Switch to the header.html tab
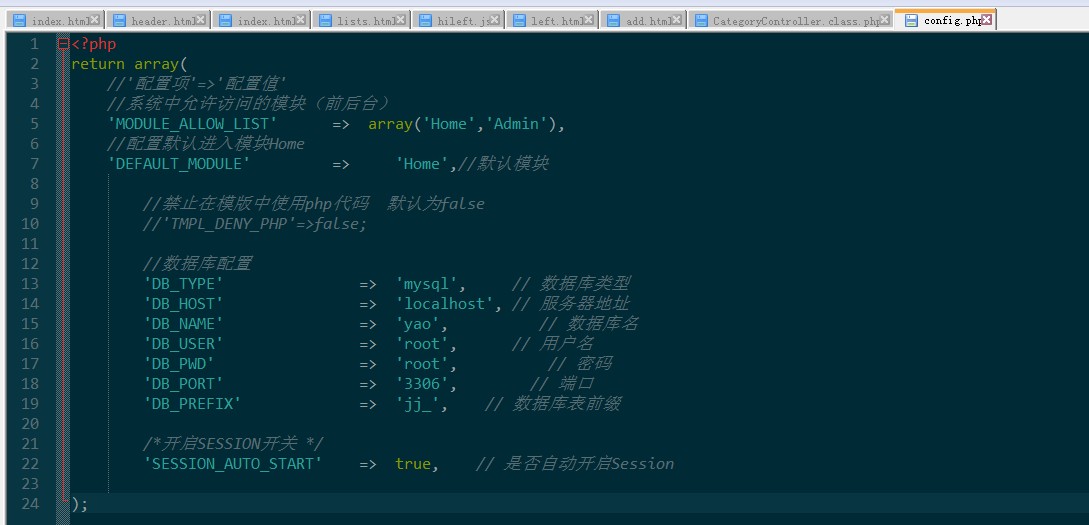Viewport: 1089px width, 525px height. pyautogui.click(x=162, y=21)
